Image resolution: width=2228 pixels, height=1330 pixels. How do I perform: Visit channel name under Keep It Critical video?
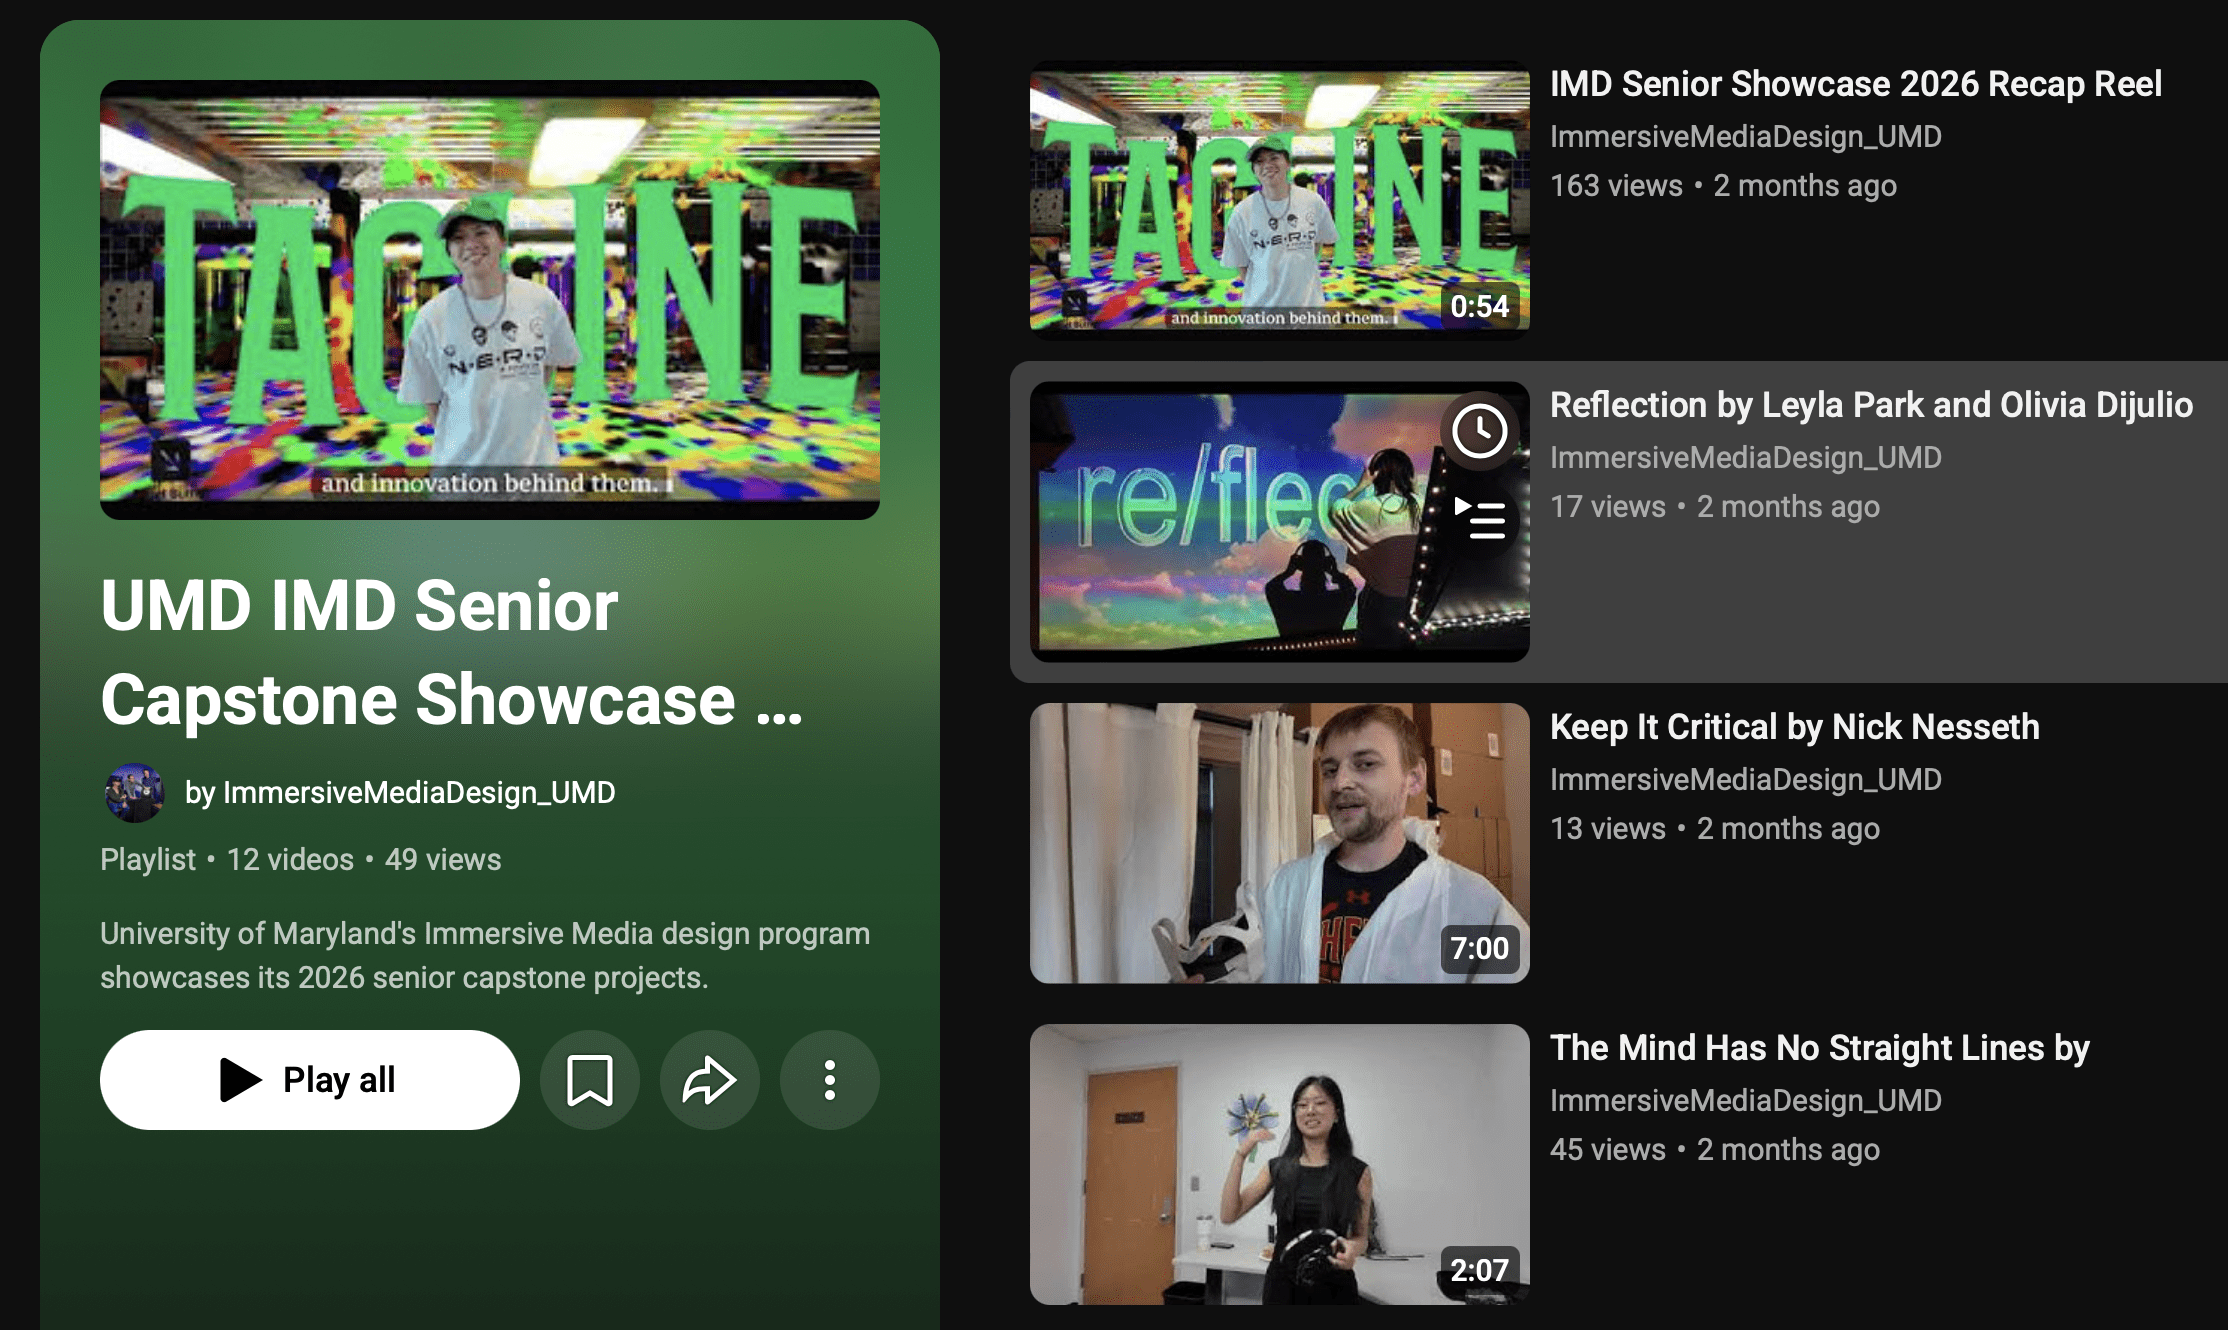pyautogui.click(x=1746, y=779)
